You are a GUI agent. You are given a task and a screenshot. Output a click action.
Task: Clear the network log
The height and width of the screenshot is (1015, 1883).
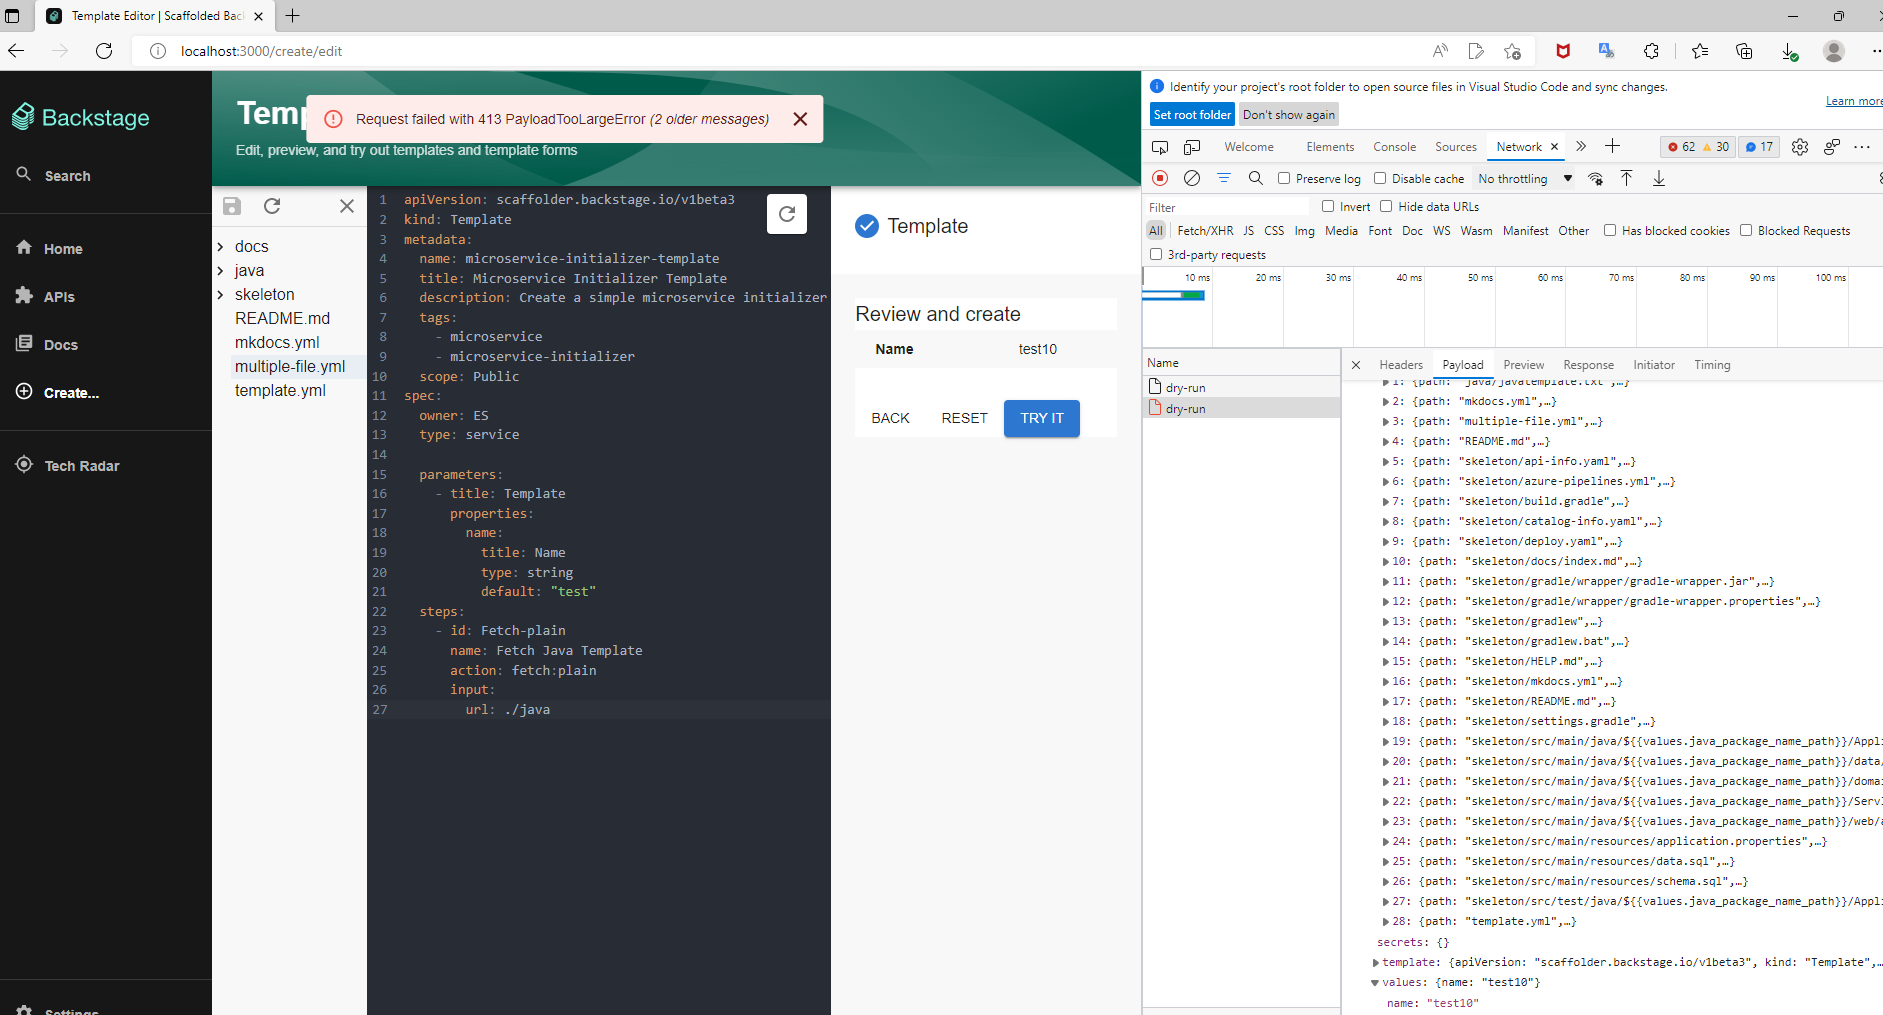pos(1192,178)
